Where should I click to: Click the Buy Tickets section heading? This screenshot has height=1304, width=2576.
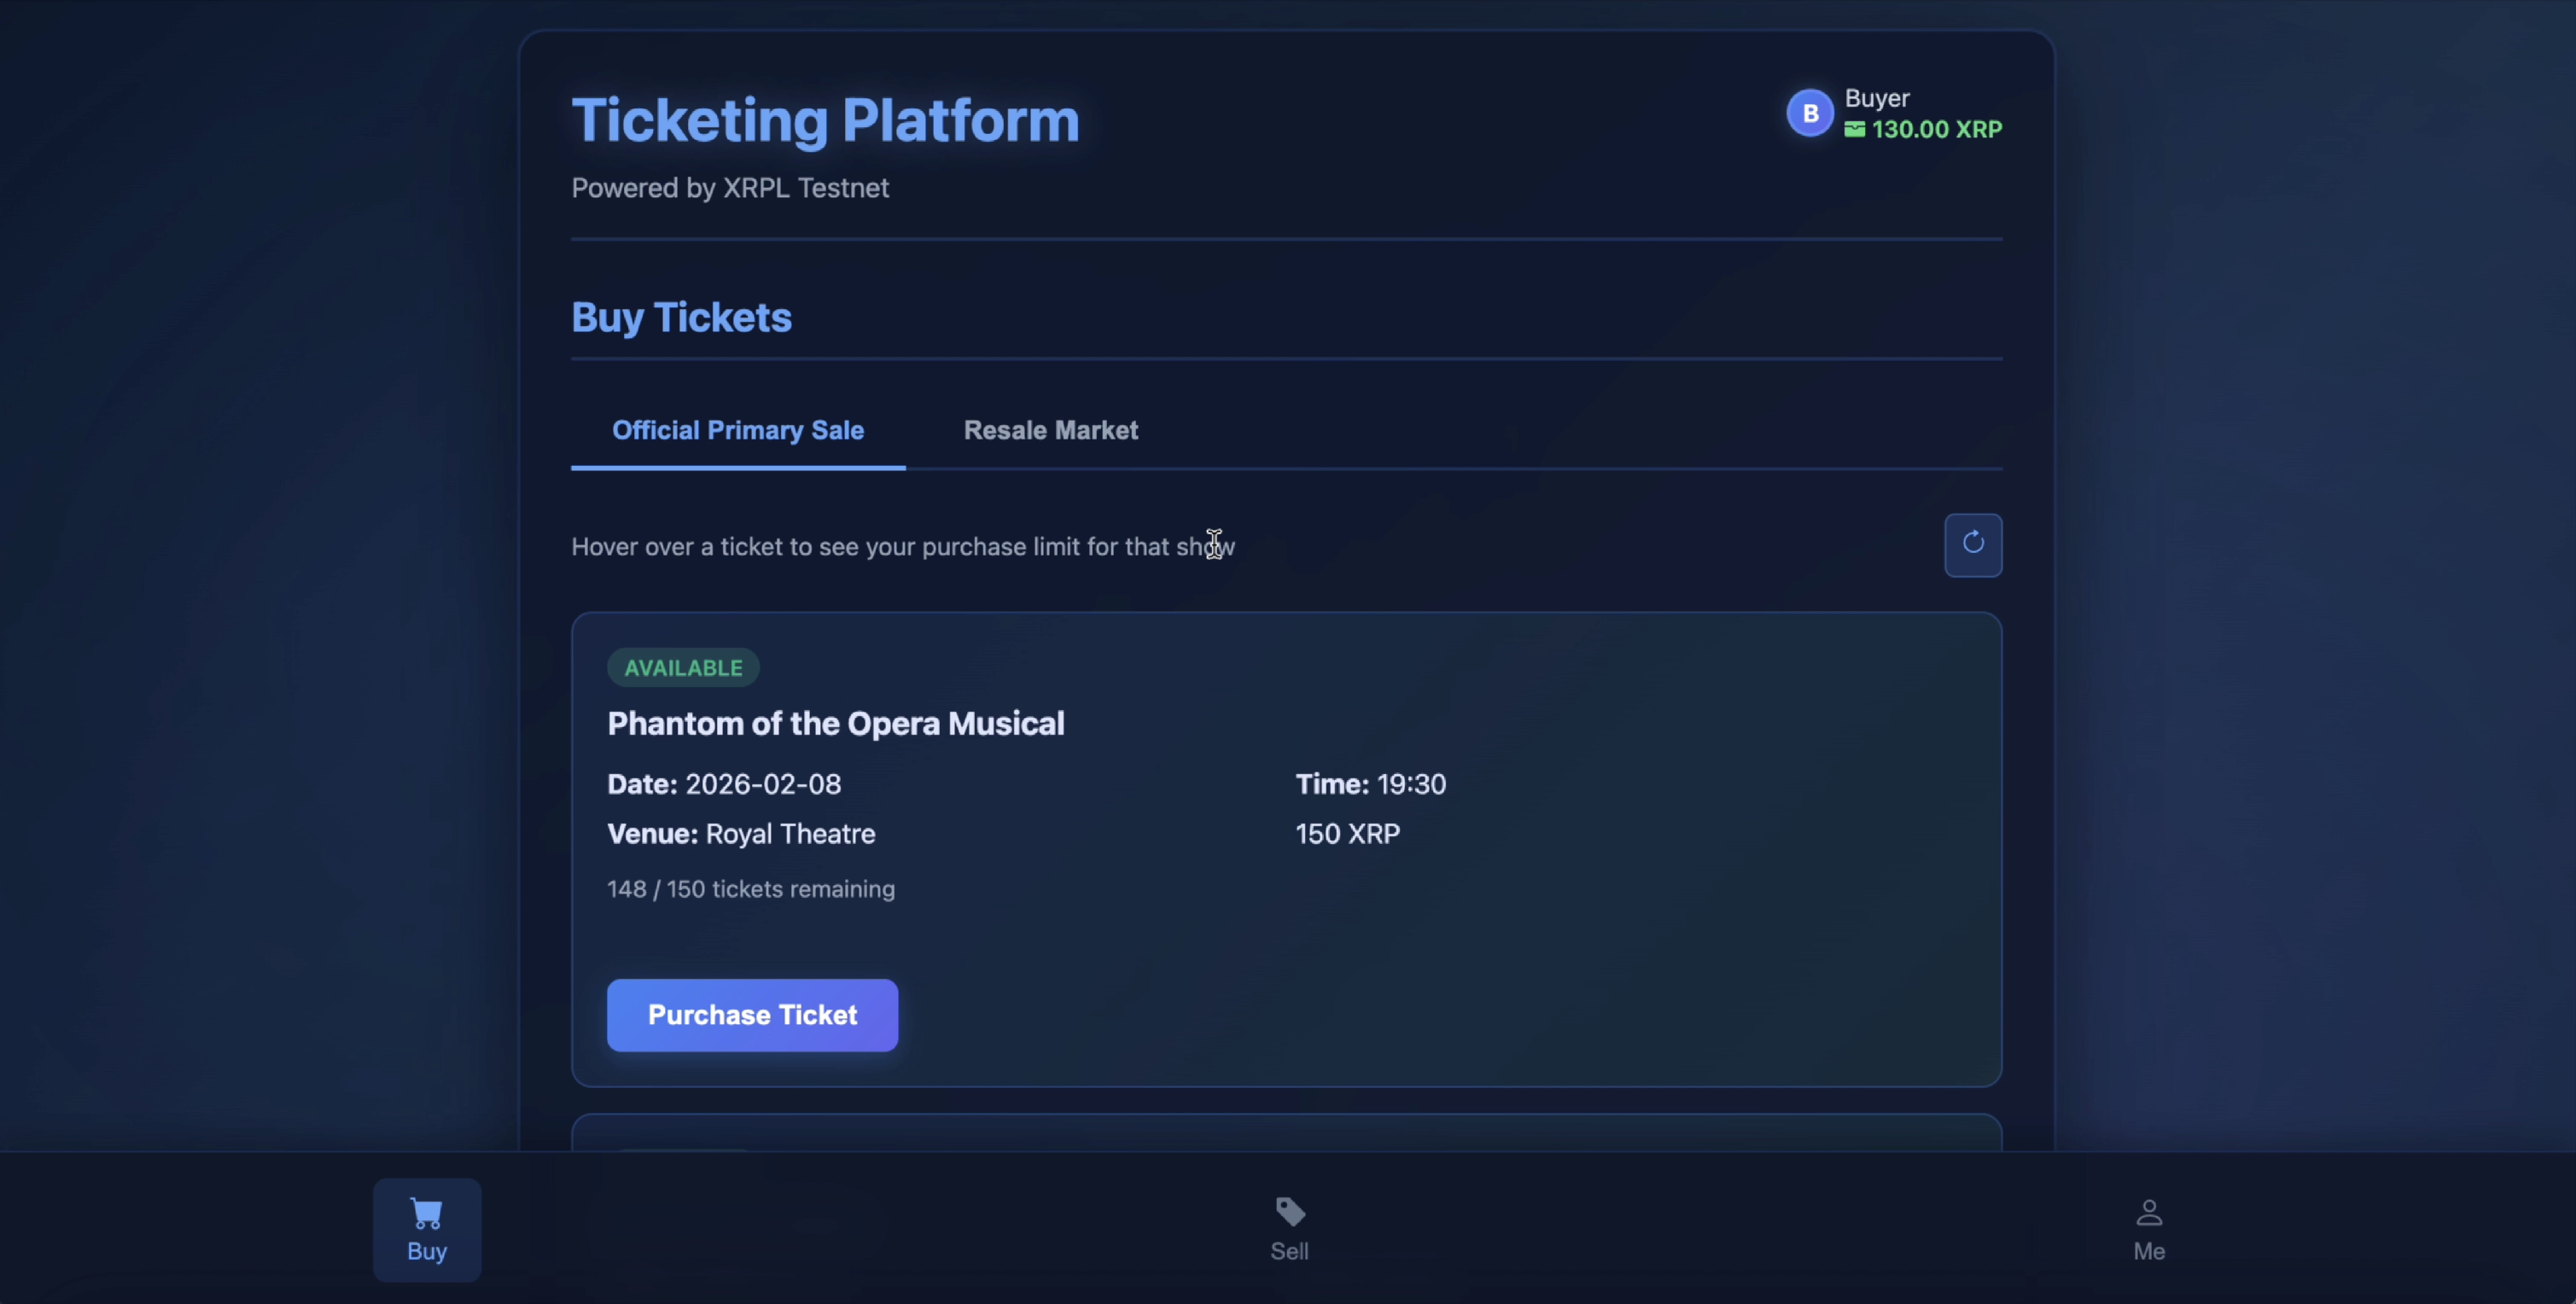click(x=681, y=317)
